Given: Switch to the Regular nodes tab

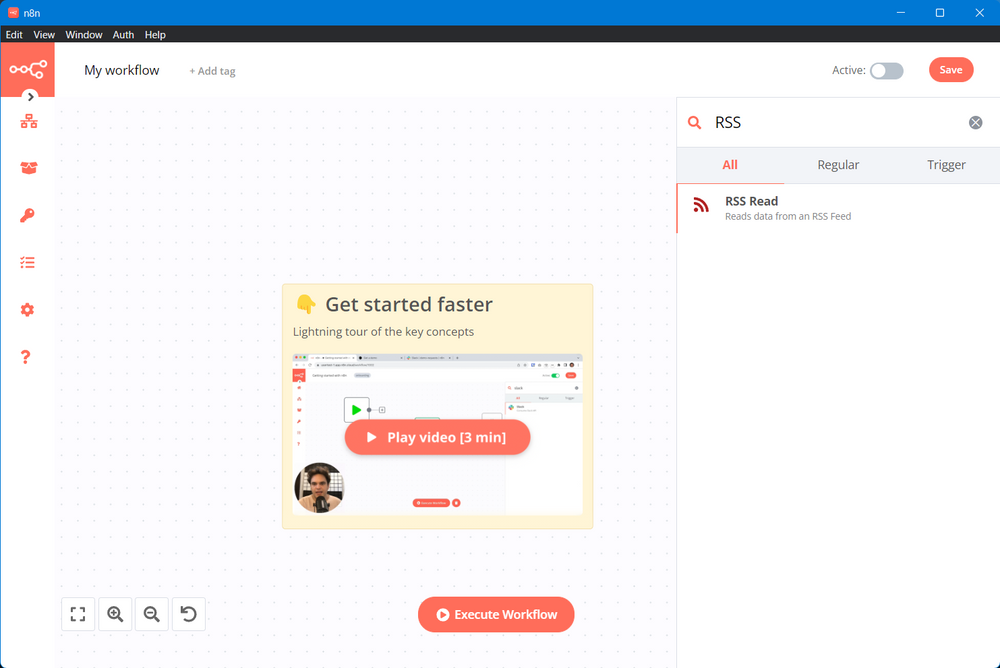Looking at the screenshot, I should point(838,165).
